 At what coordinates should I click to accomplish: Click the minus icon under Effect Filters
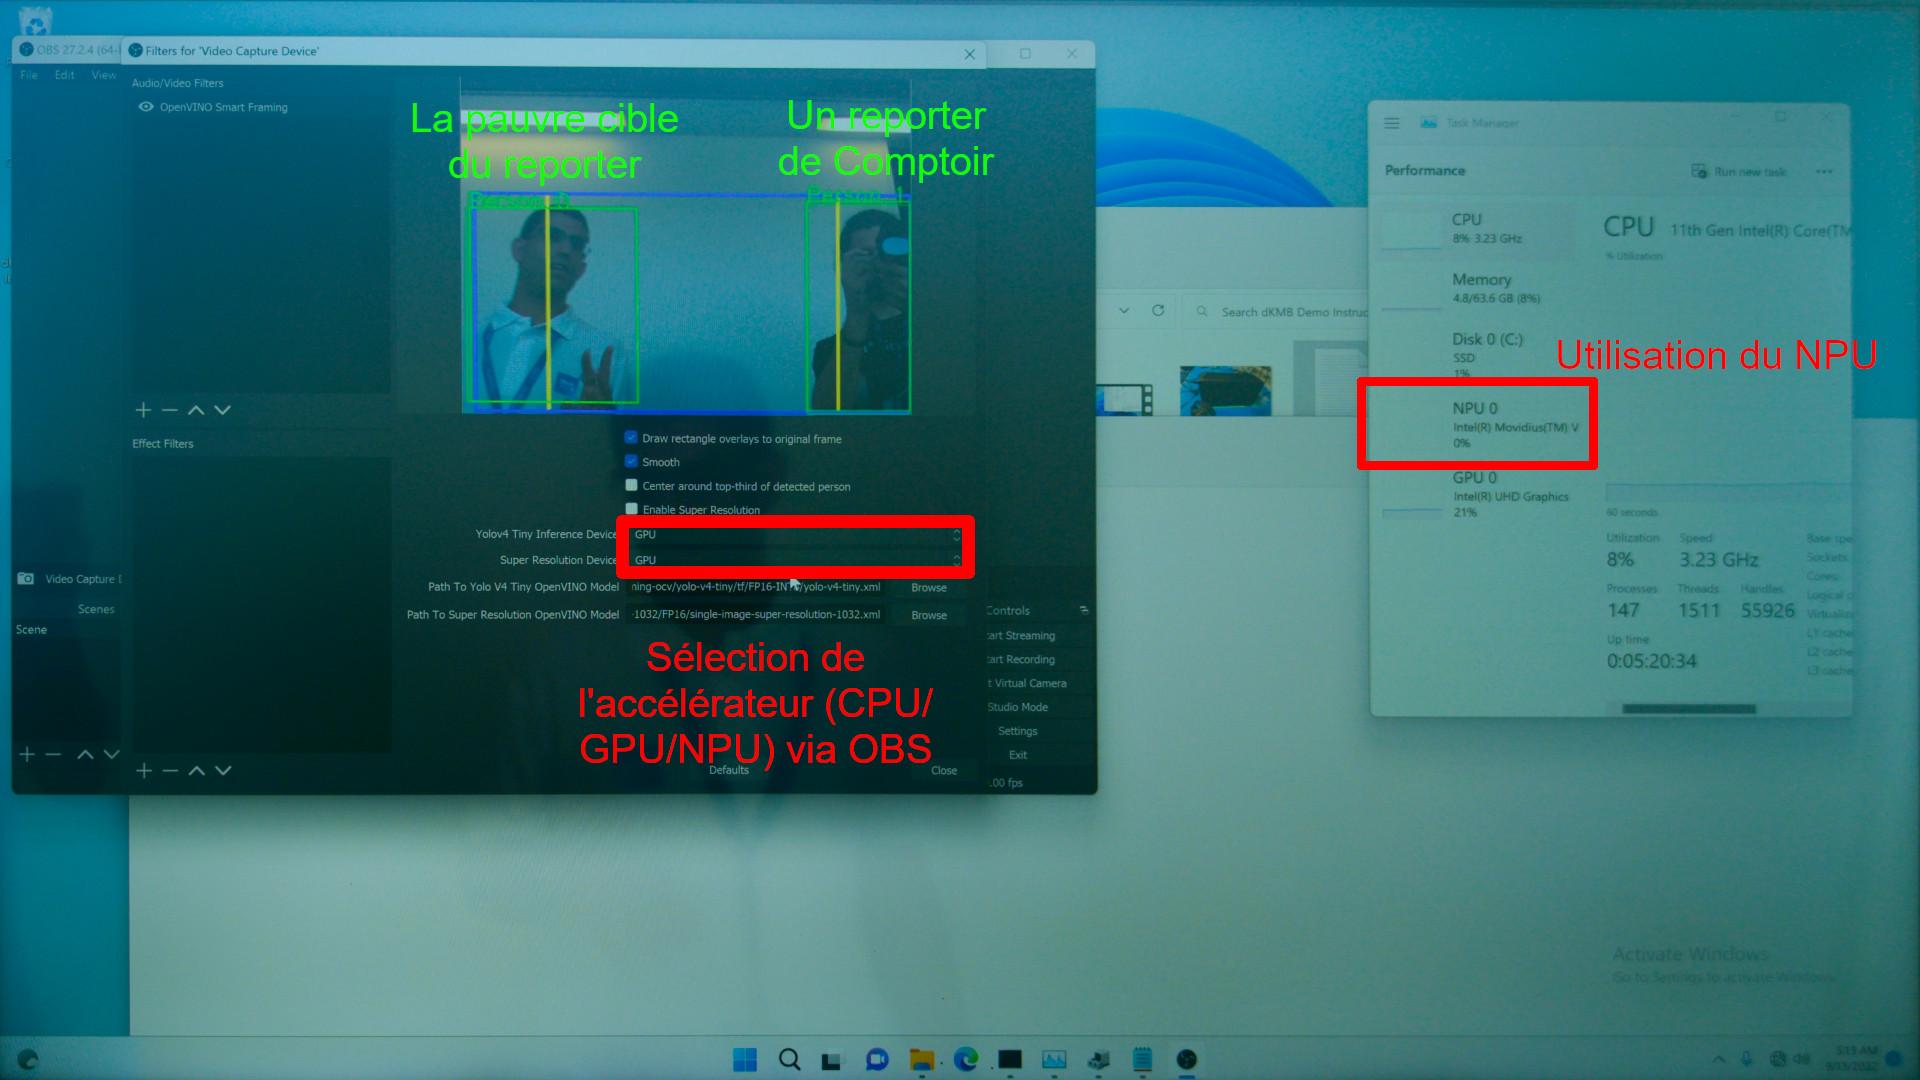(x=170, y=770)
